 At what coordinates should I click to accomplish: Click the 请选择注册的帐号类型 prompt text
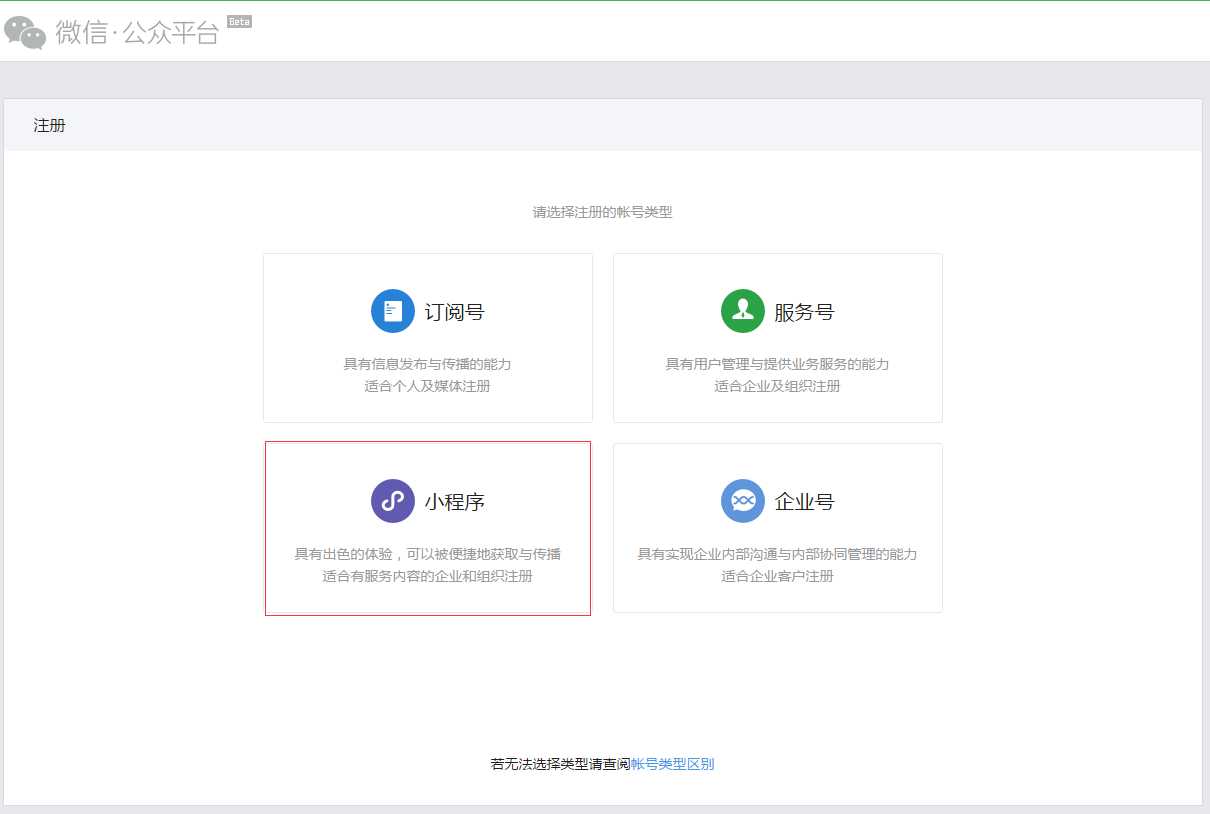[x=602, y=212]
